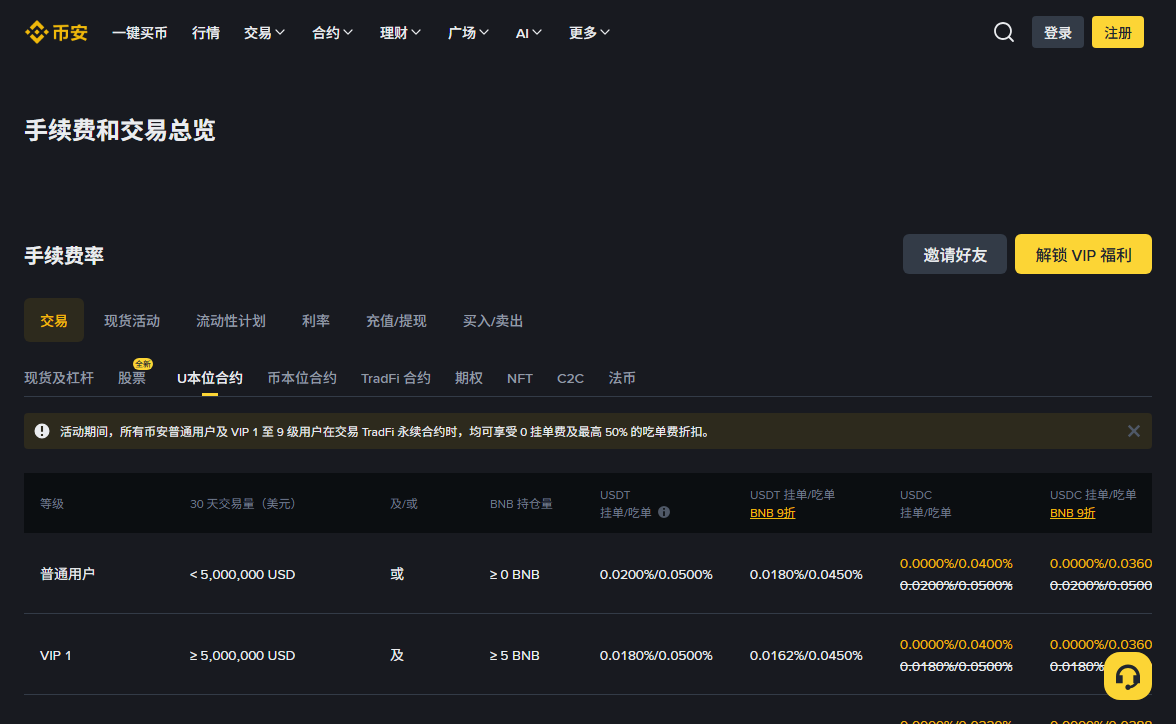
Task: Click the 或 cell in 普通用户 row
Action: pyautogui.click(x=397, y=574)
